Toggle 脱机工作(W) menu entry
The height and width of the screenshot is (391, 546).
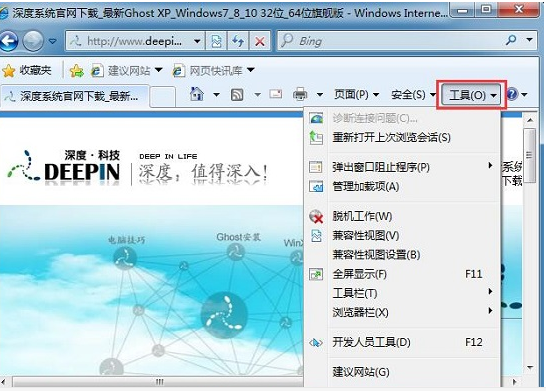pos(402,217)
